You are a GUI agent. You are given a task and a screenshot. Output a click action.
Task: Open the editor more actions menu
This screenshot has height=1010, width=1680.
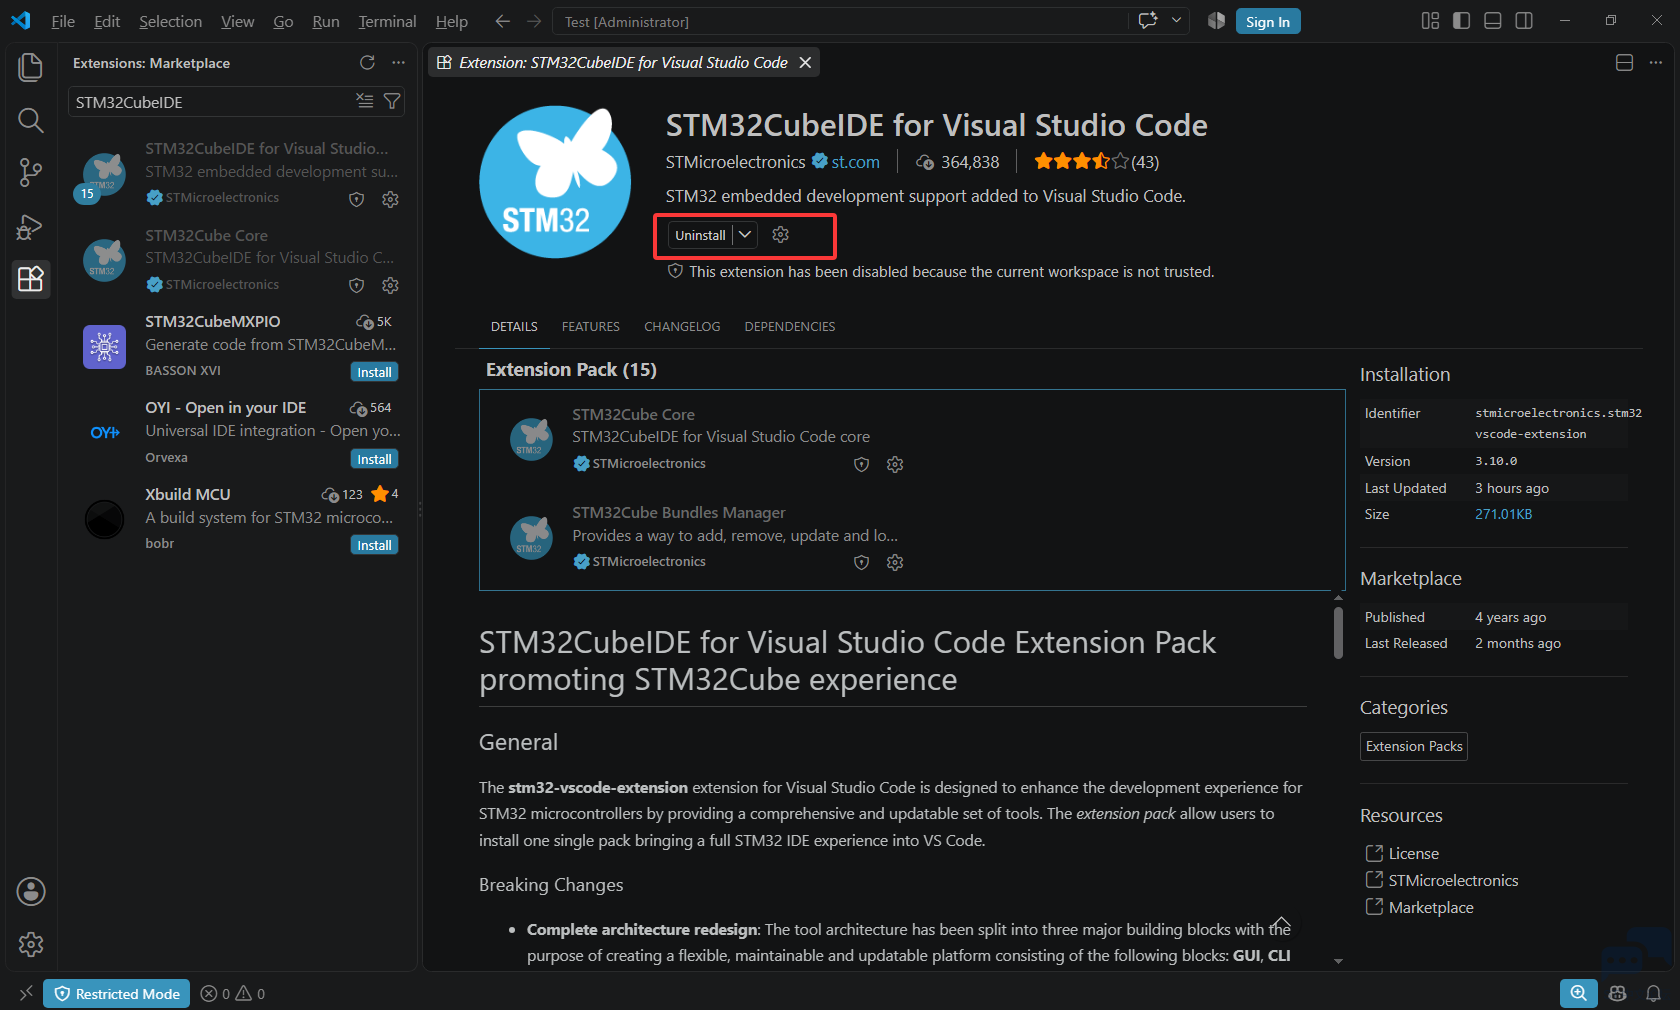click(x=1655, y=63)
